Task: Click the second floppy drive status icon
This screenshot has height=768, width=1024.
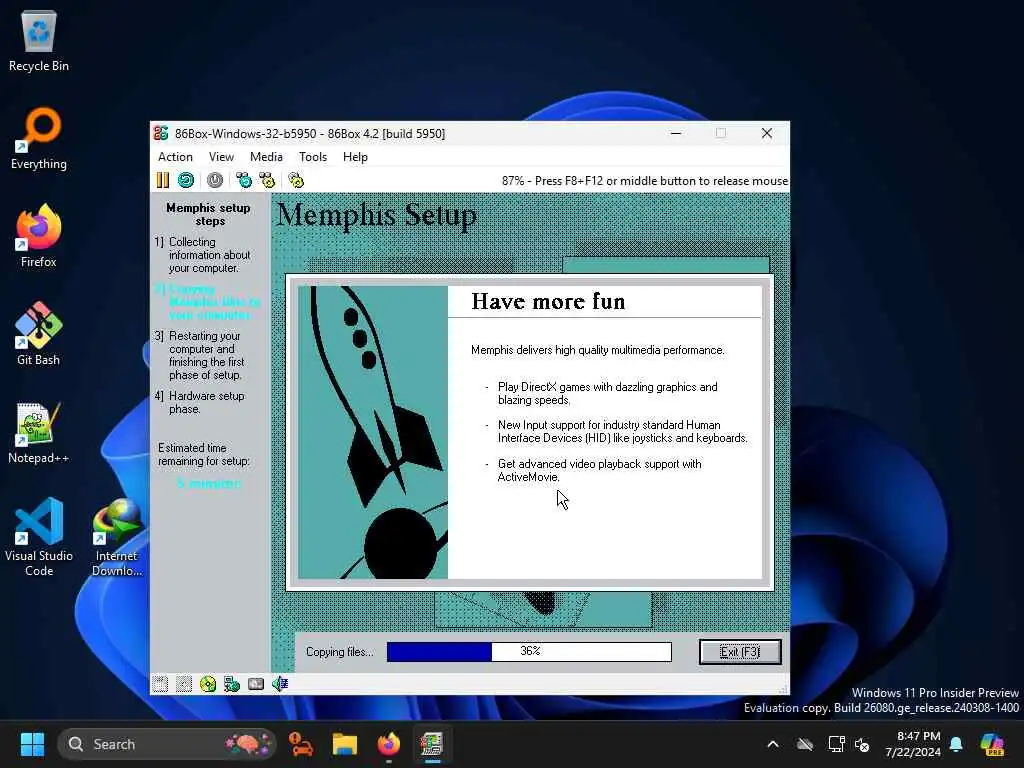Action: [x=184, y=684]
